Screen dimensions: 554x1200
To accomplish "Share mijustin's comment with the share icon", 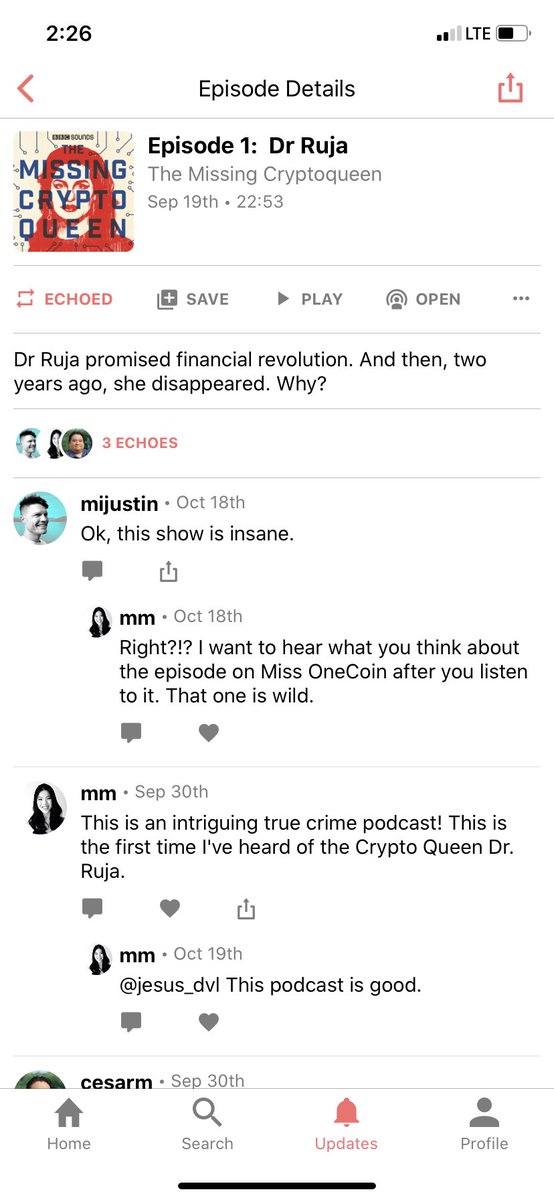I will [168, 571].
